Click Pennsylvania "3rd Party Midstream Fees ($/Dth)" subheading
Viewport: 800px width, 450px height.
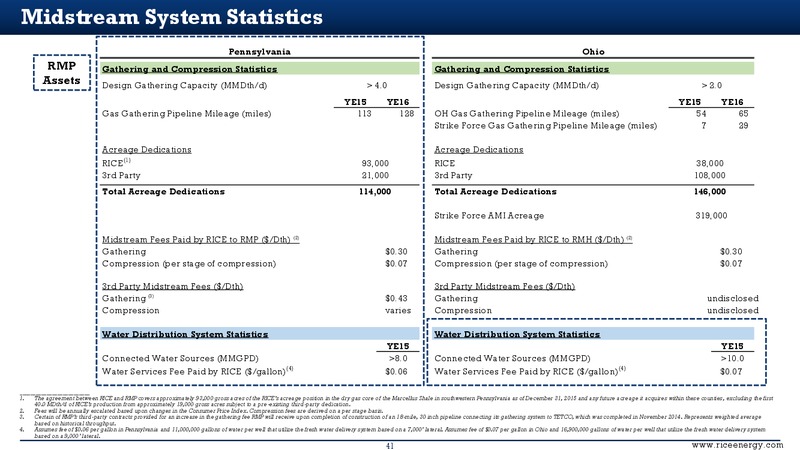(172, 286)
